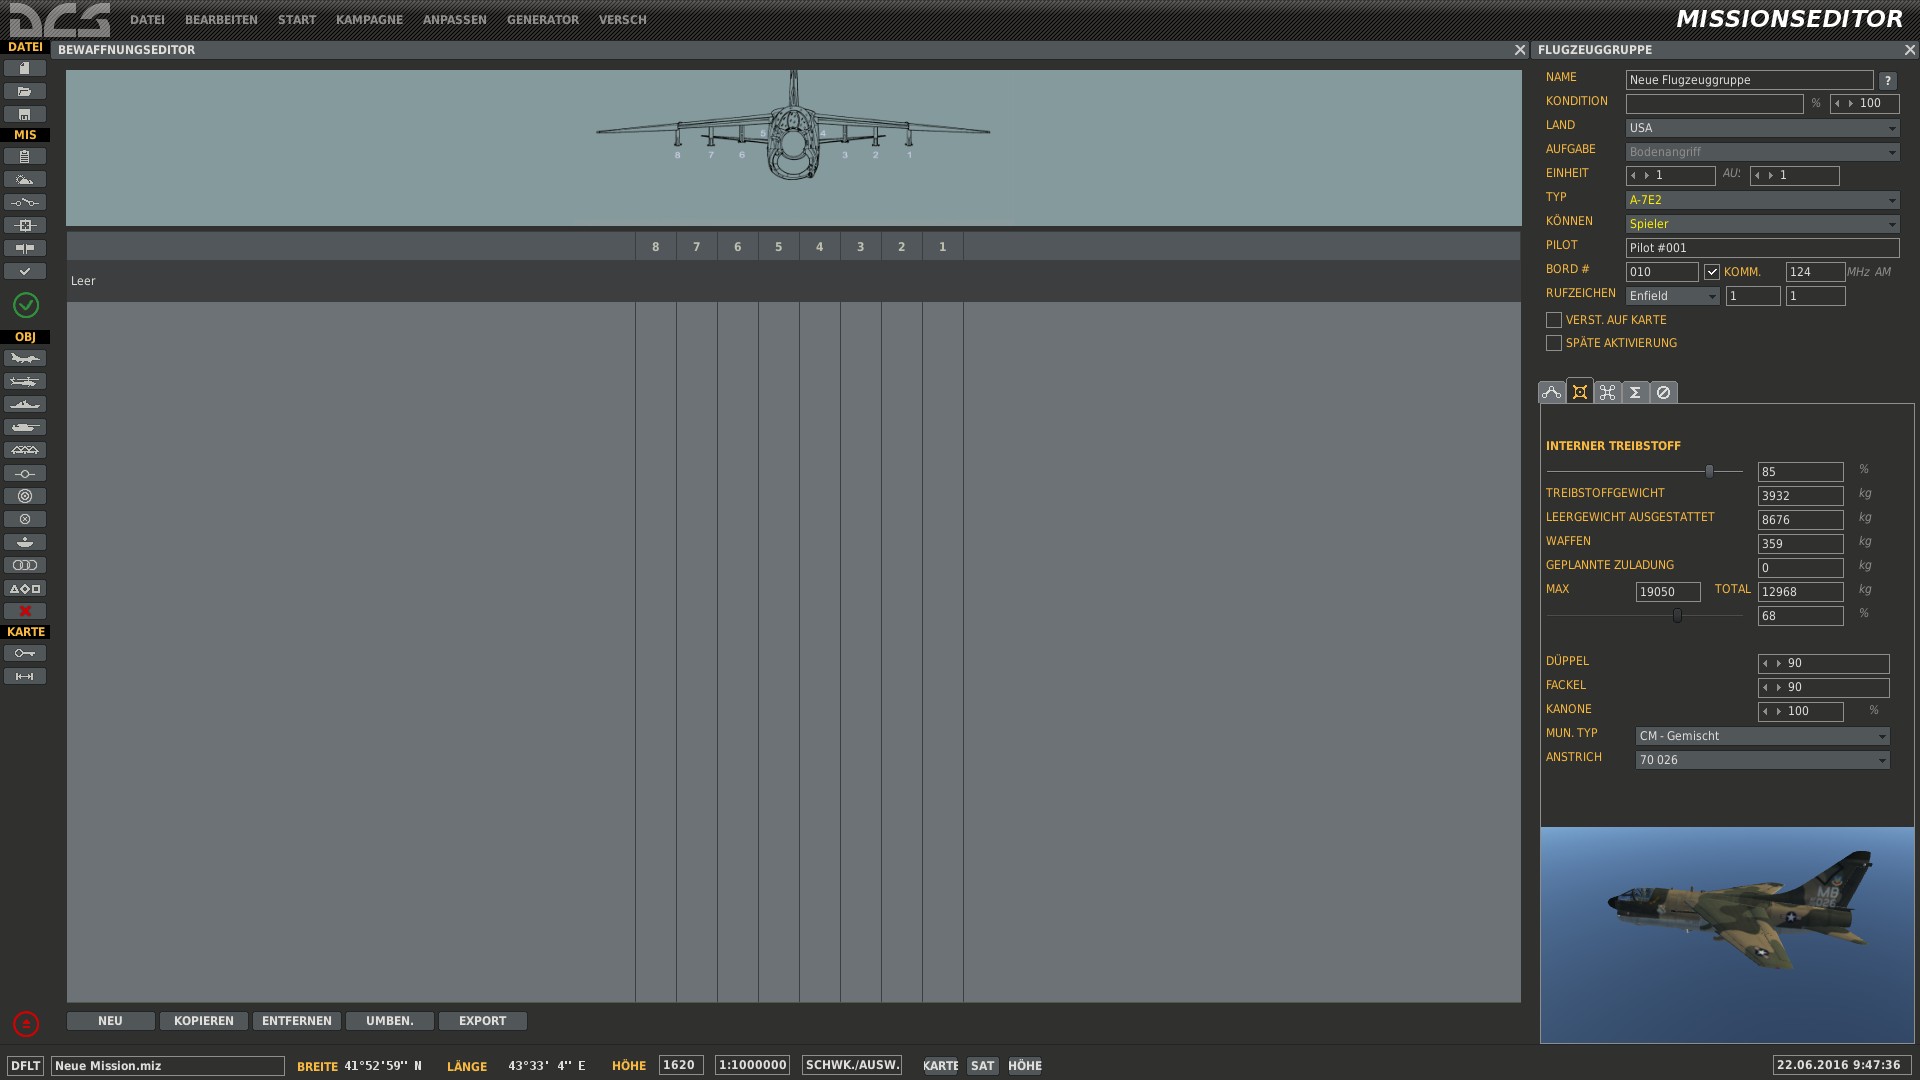
Task: Click the flag icon under MIS
Action: pos(25,248)
